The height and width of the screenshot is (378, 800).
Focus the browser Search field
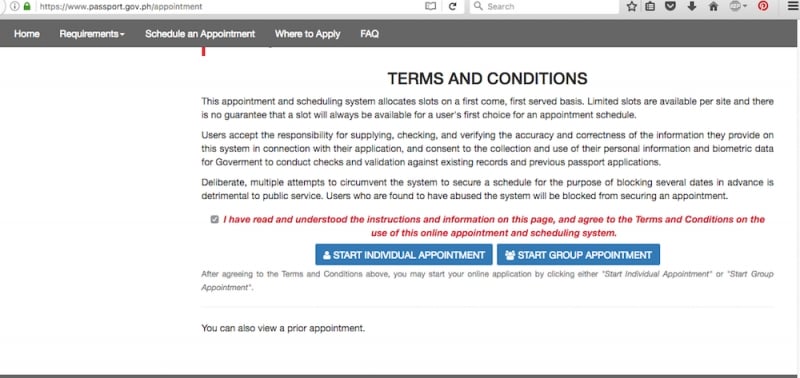coord(544,7)
